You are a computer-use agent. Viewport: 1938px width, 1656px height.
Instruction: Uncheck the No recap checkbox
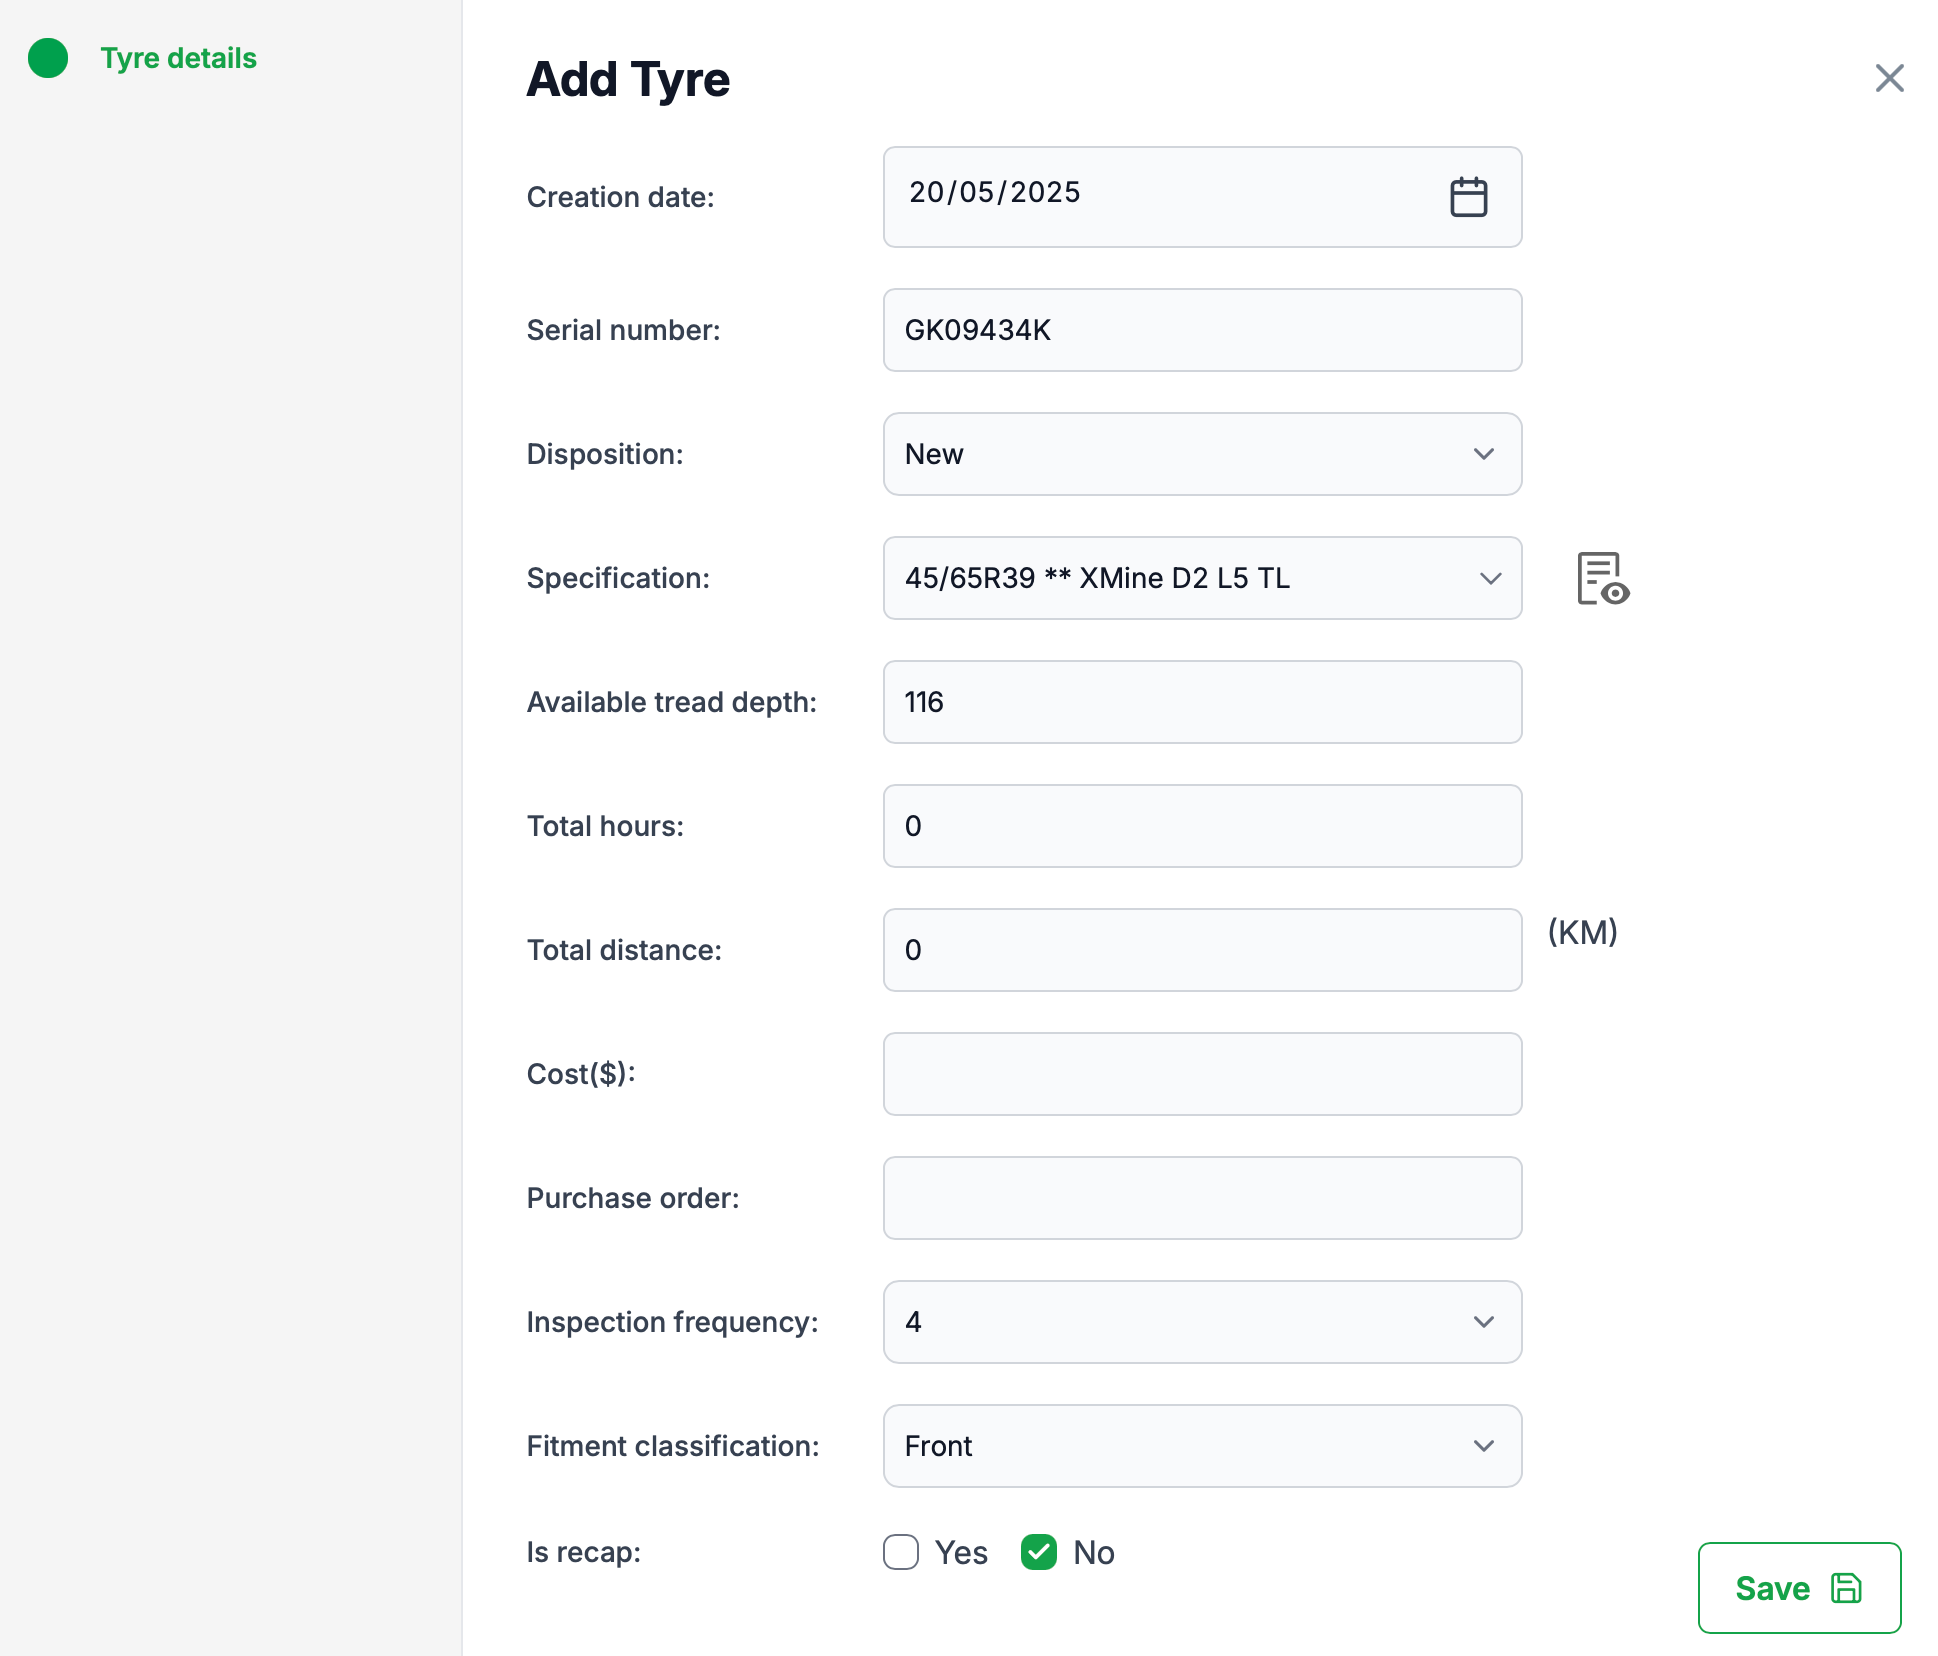coord(1039,1552)
